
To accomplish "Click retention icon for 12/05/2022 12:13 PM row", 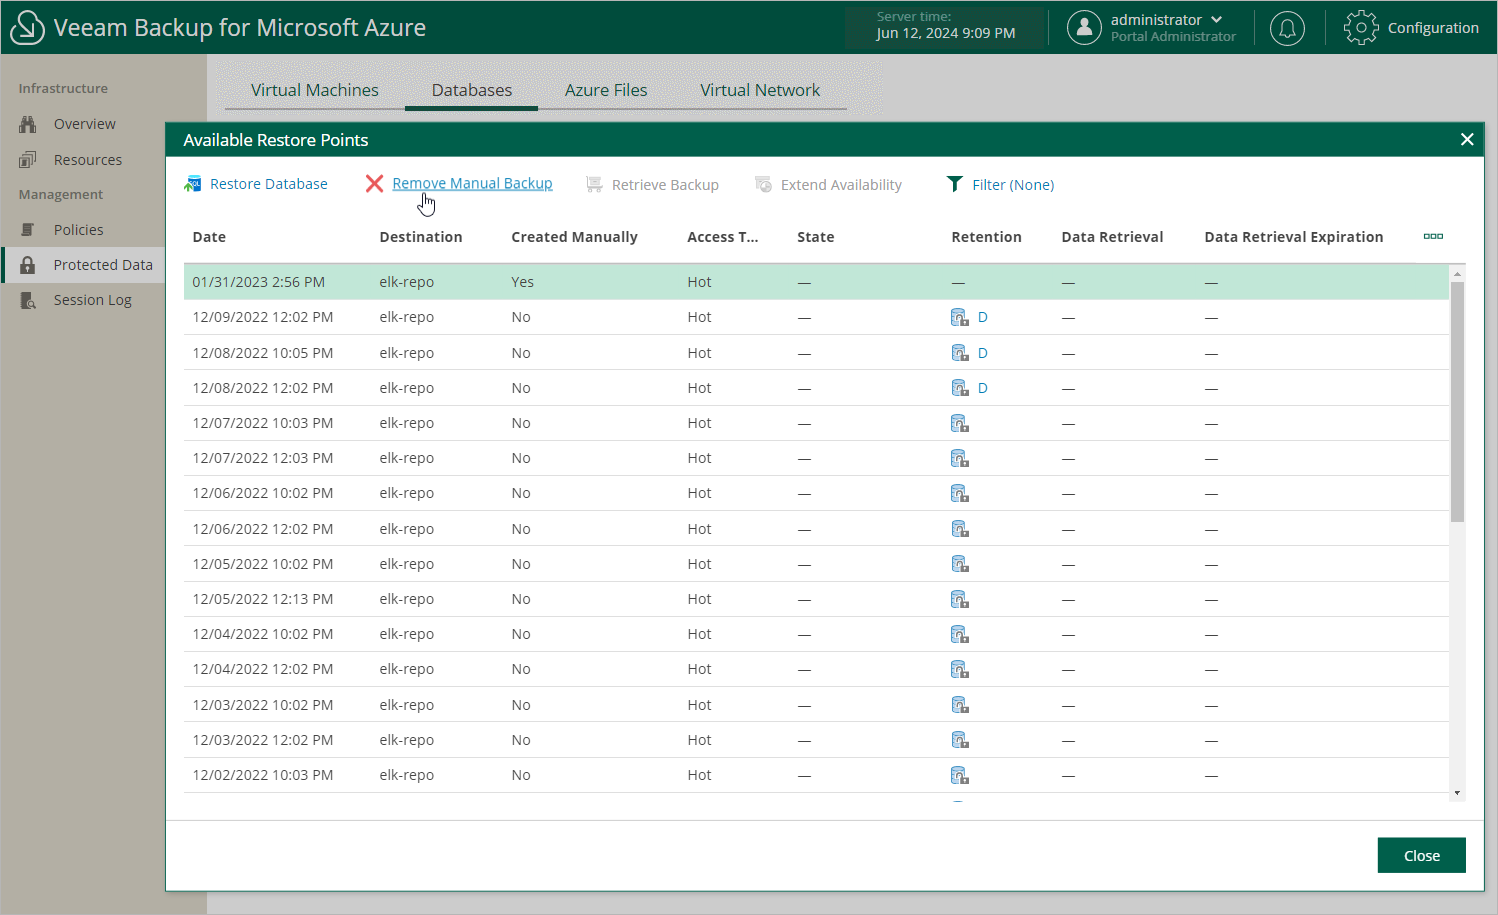I will pyautogui.click(x=960, y=599).
